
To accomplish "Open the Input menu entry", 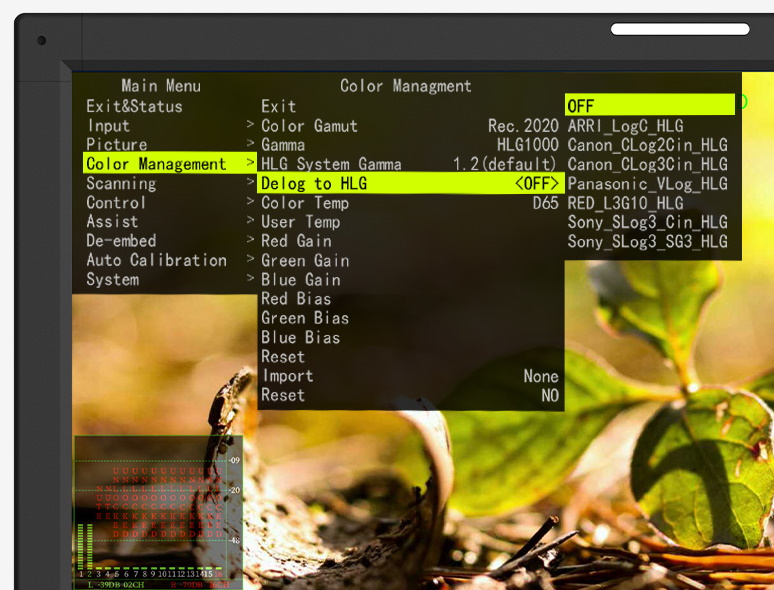I will coord(109,126).
